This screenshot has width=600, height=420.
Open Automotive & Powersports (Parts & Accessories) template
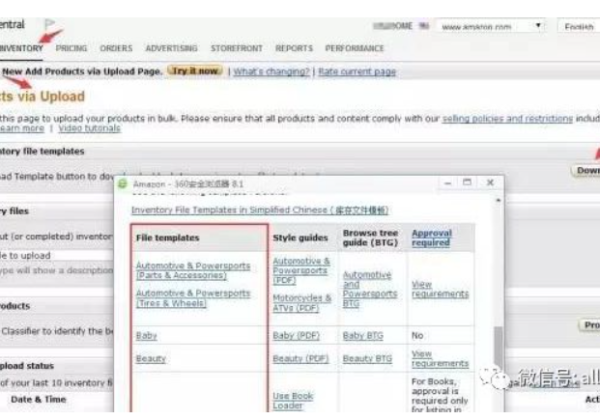coord(193,270)
